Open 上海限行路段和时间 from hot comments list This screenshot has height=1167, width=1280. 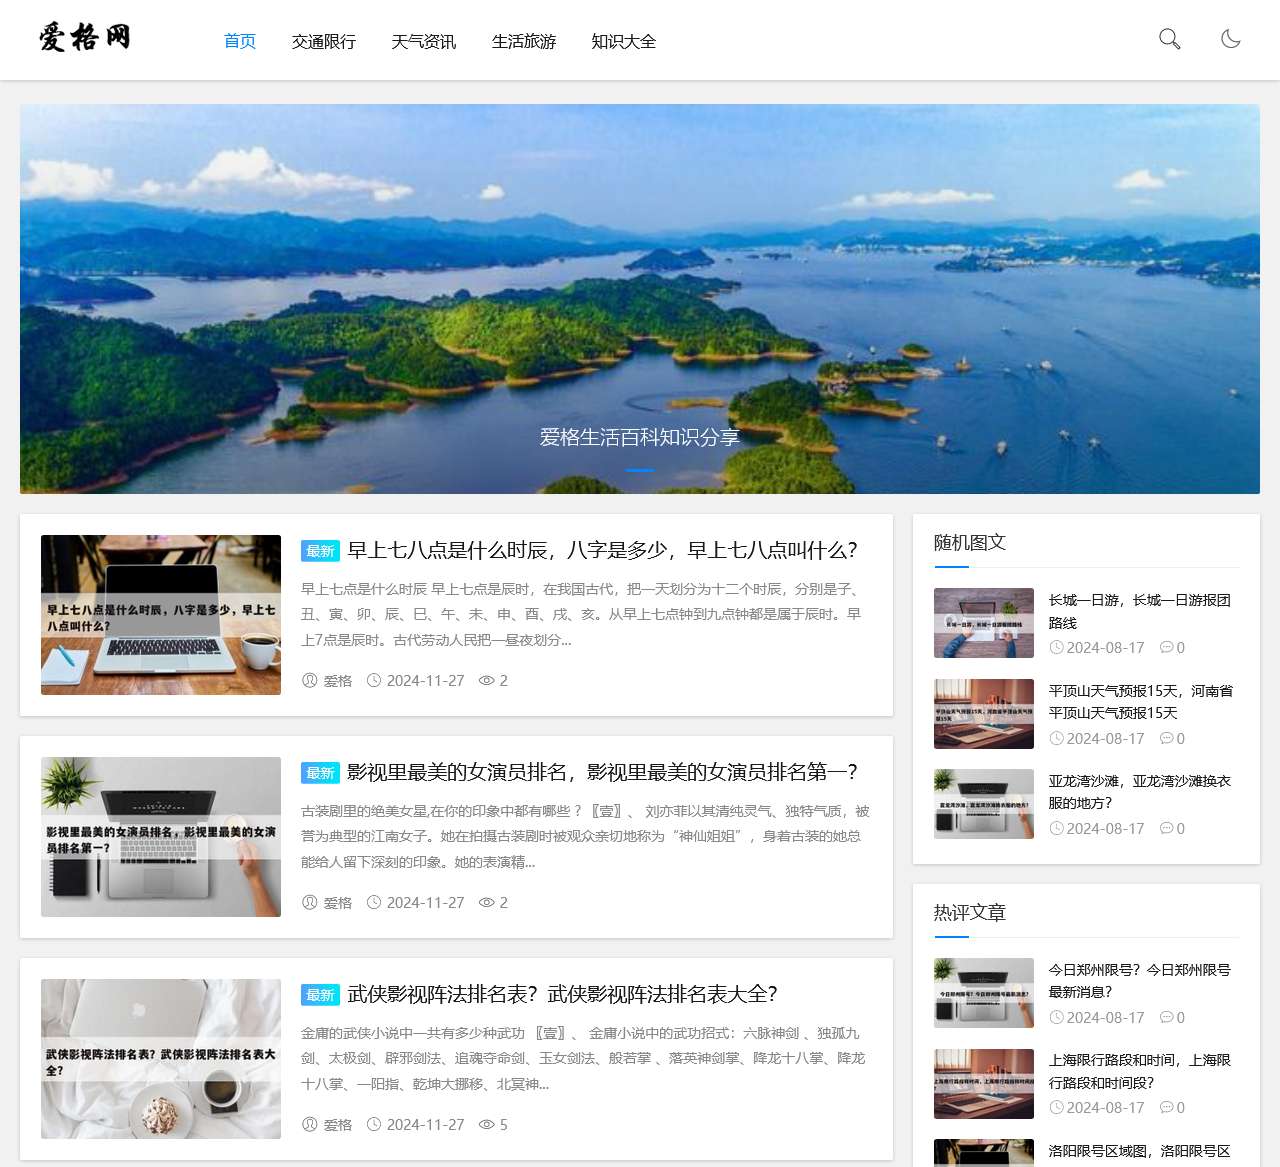(x=1138, y=1070)
